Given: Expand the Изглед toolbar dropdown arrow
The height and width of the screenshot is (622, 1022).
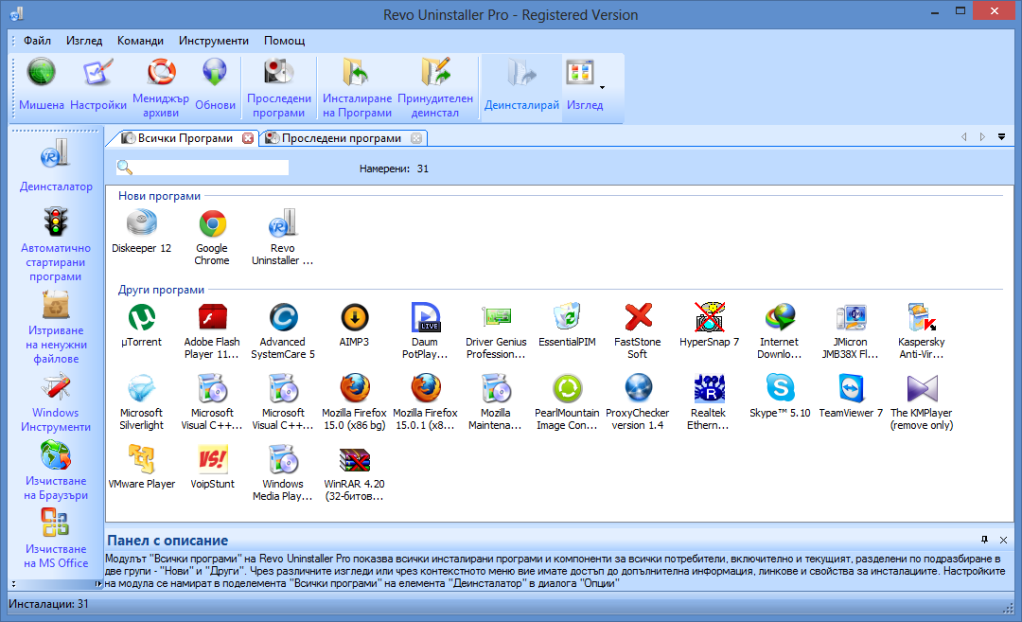Looking at the screenshot, I should (602, 87).
